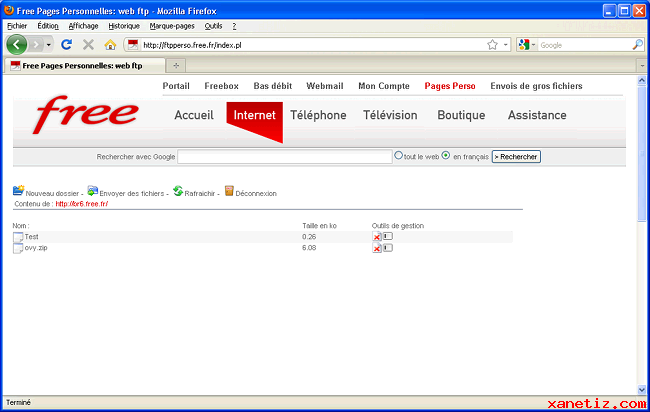Open the Historique menu
This screenshot has height=412, width=650.
(124, 26)
